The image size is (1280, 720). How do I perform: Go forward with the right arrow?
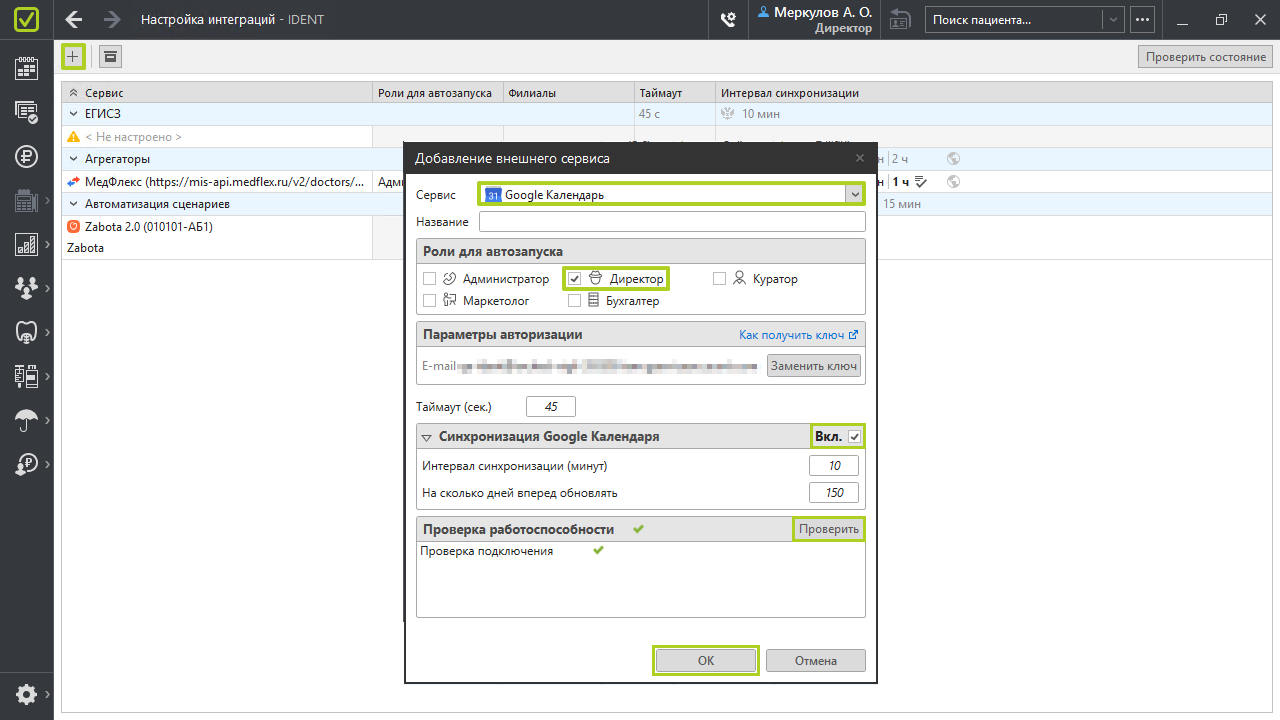pyautogui.click(x=112, y=19)
